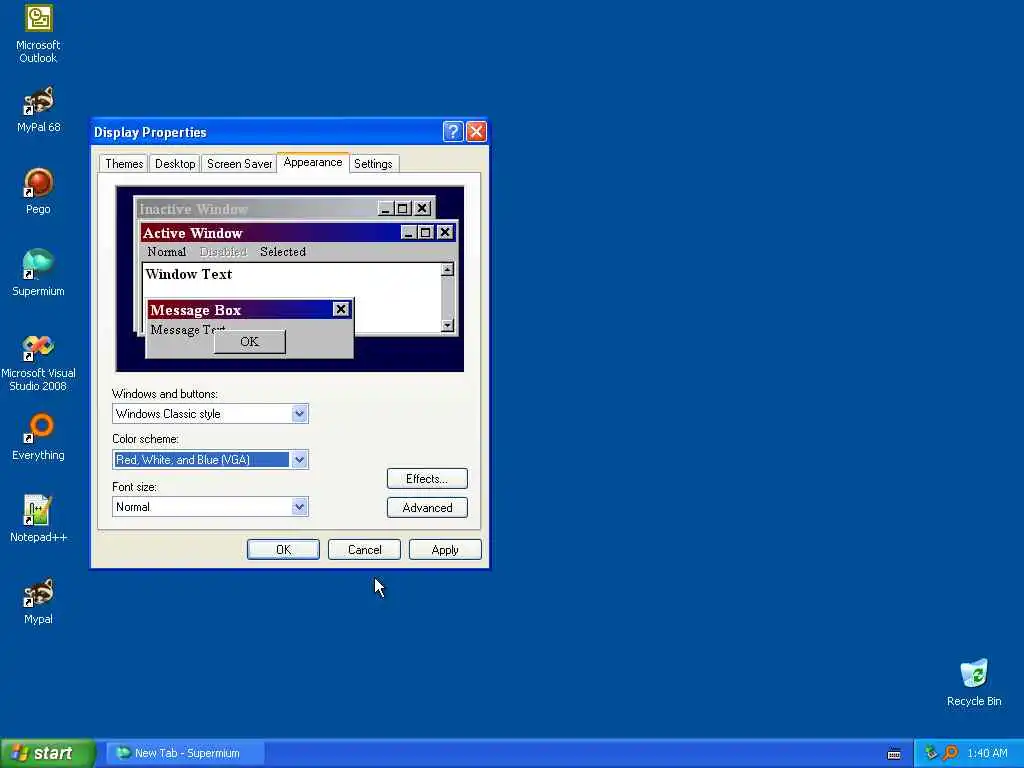
Task: Open the Screen Saver tab
Action: pos(239,164)
